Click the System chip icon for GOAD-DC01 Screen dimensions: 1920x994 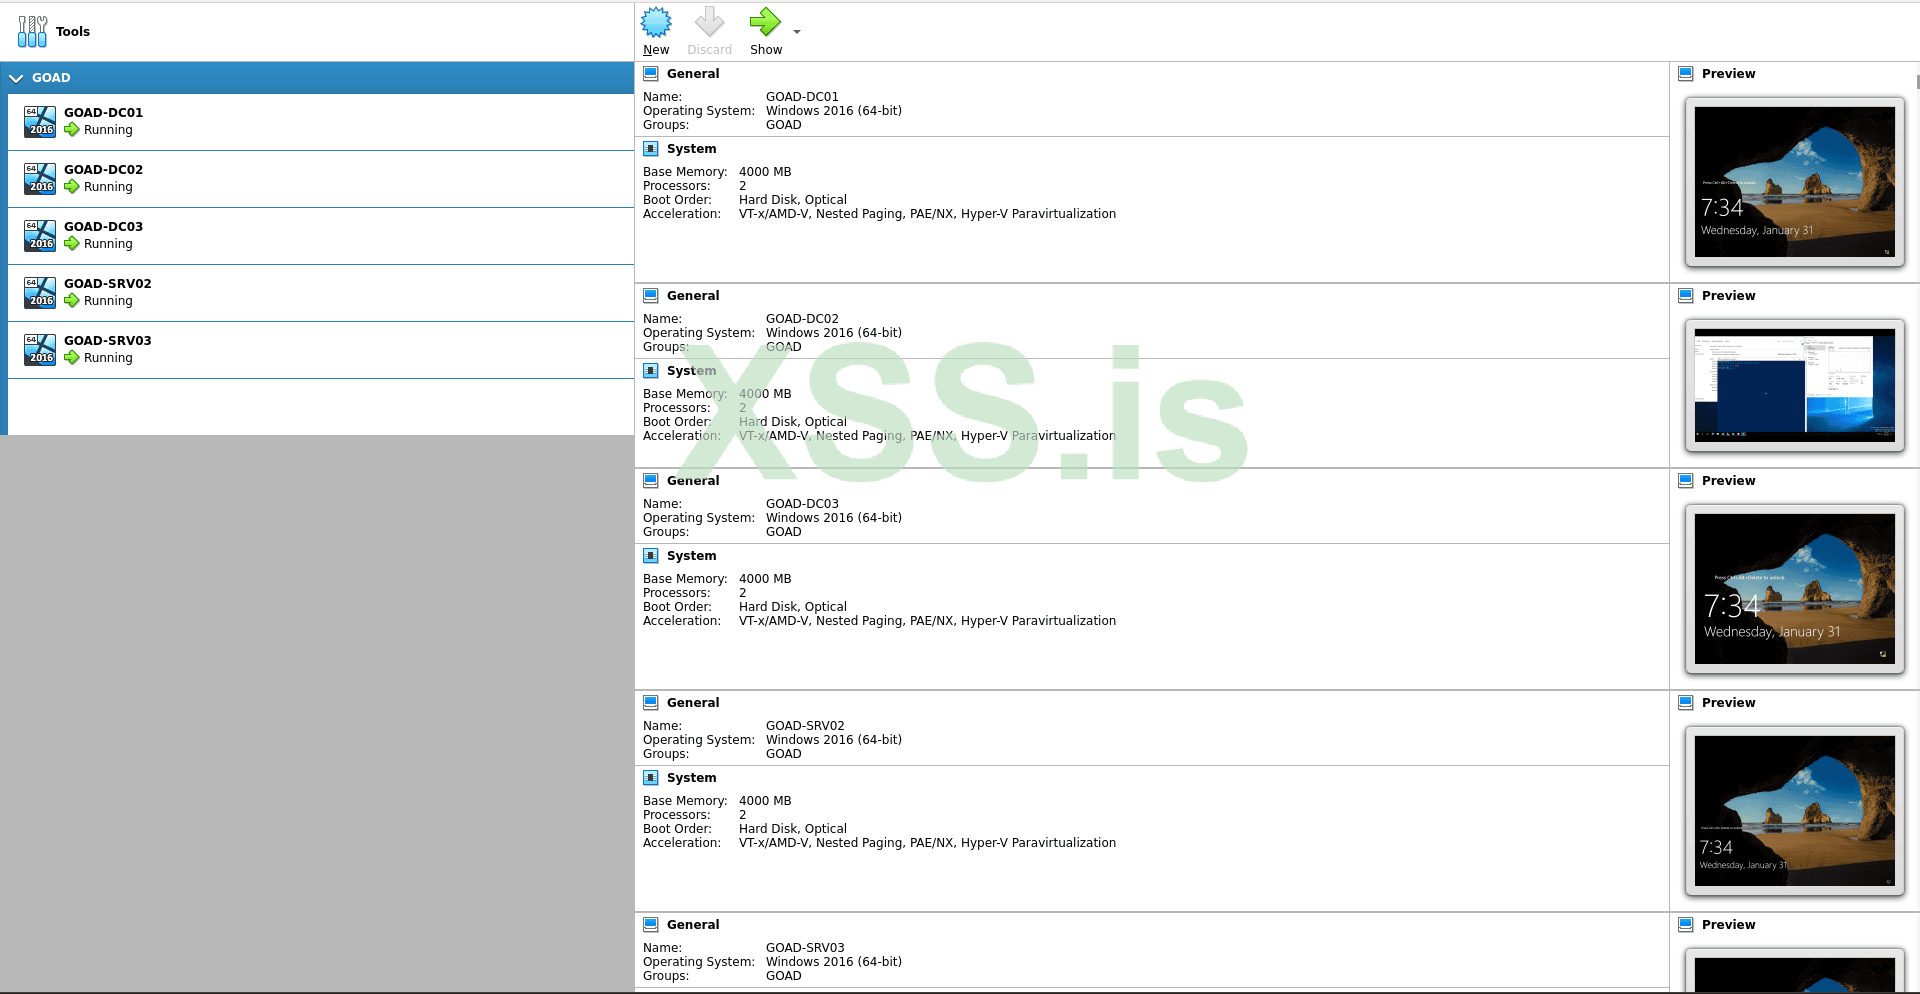point(651,149)
